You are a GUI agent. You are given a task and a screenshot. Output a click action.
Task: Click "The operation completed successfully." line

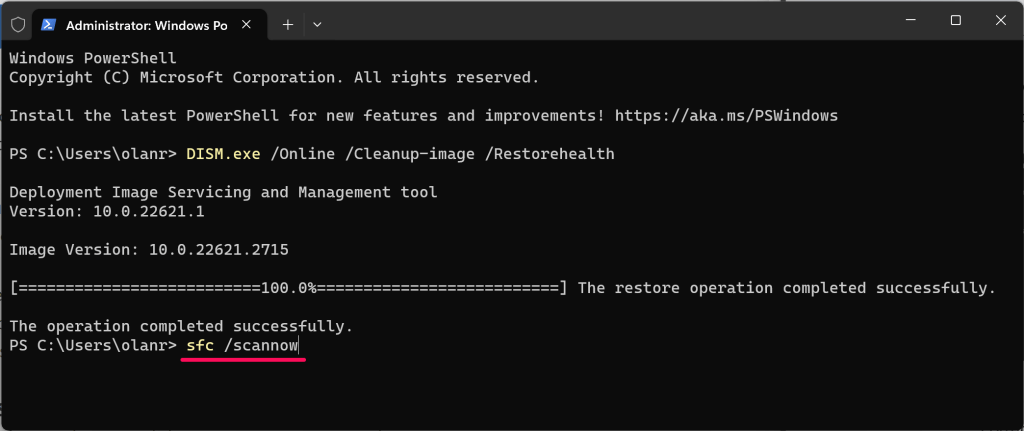click(181, 326)
